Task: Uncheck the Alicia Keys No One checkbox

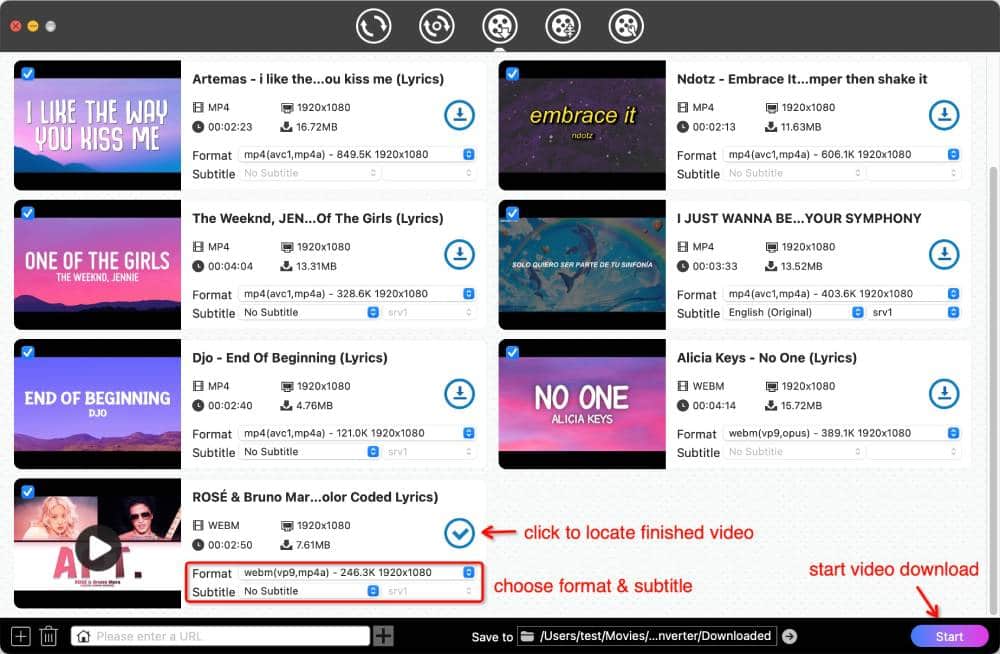Action: [x=512, y=352]
